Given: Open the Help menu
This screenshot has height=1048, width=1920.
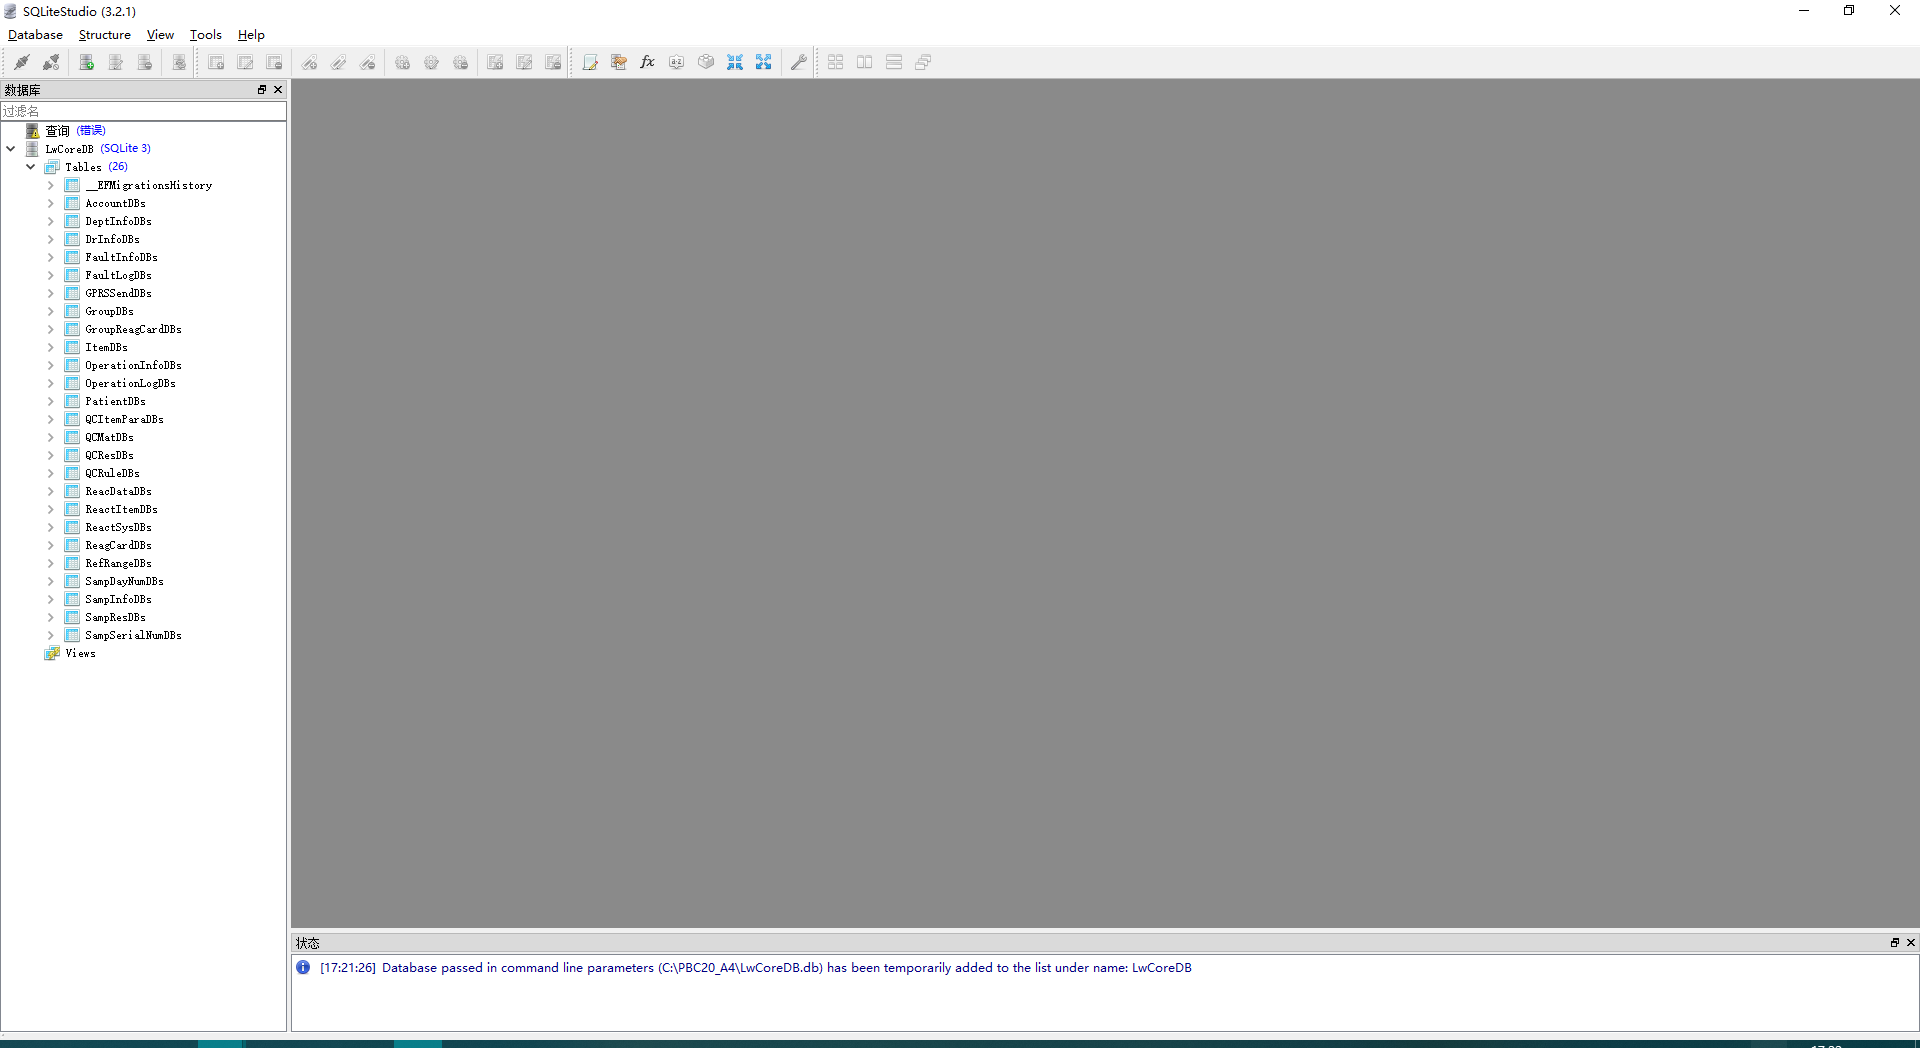Looking at the screenshot, I should pos(251,34).
